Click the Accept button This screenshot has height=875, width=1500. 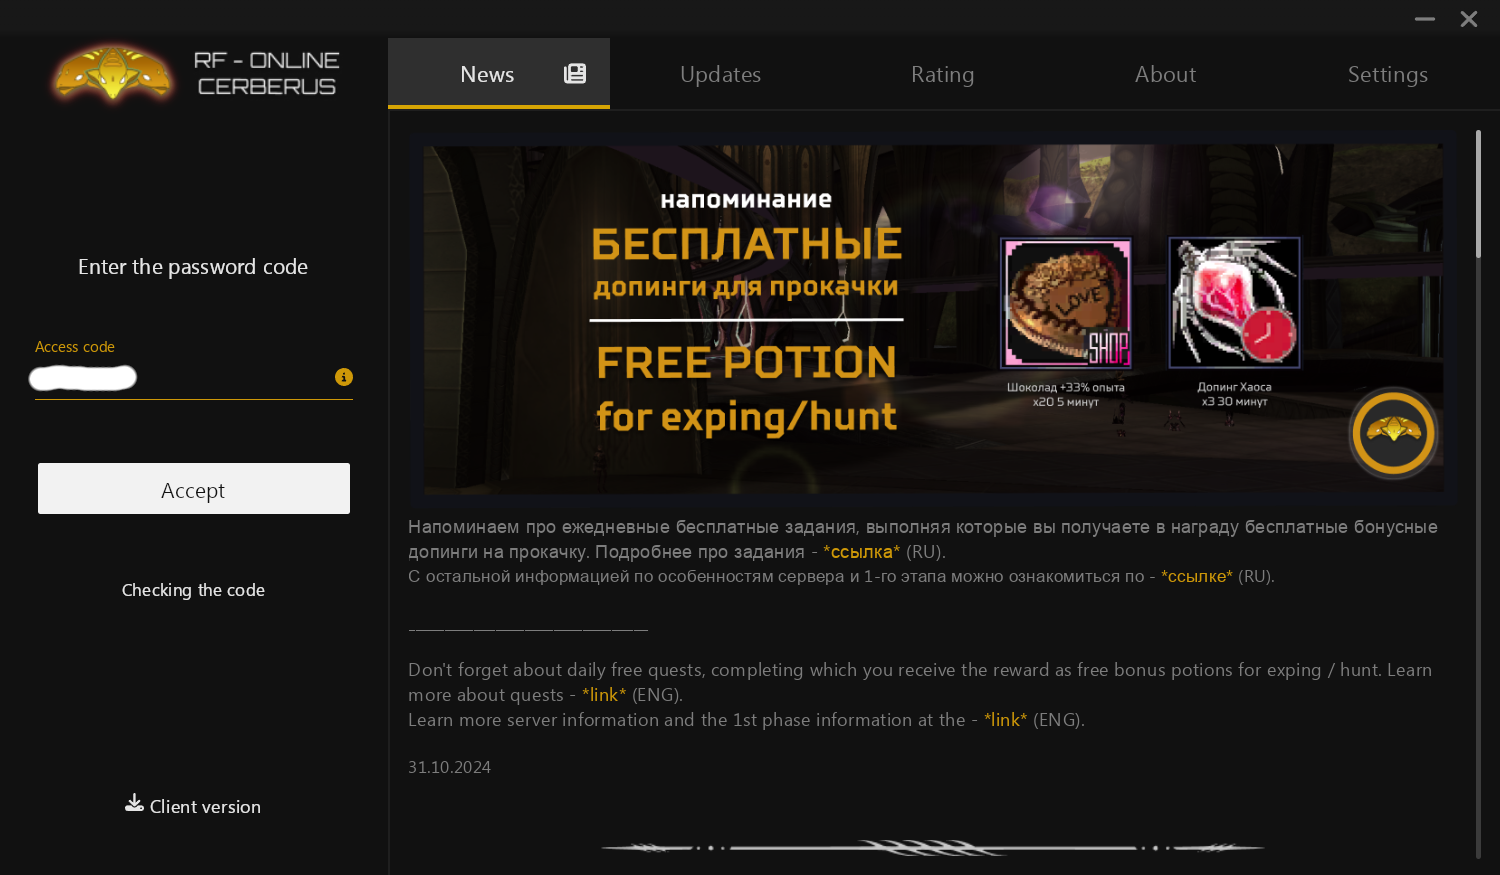[x=194, y=489]
